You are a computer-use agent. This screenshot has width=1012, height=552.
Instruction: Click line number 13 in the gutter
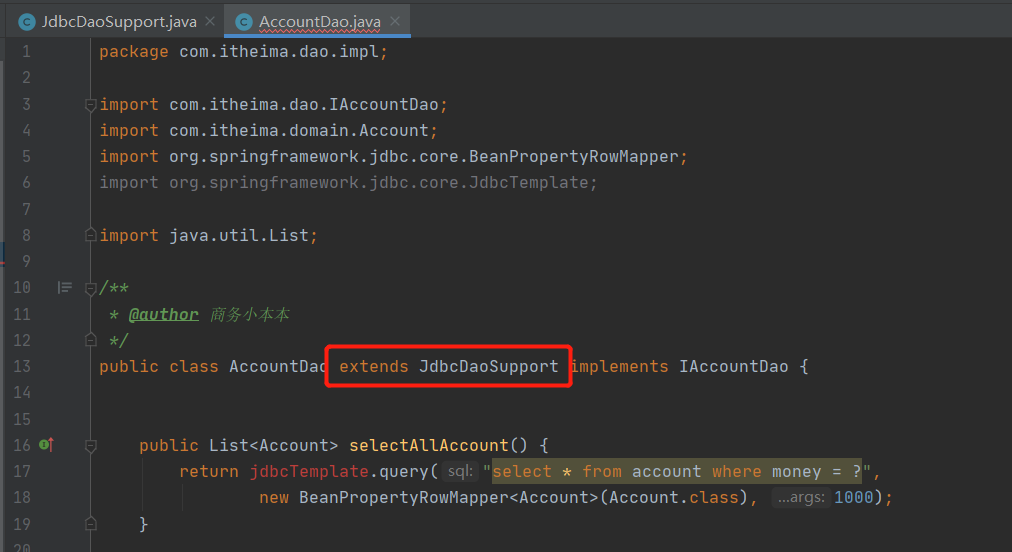click(x=22, y=367)
